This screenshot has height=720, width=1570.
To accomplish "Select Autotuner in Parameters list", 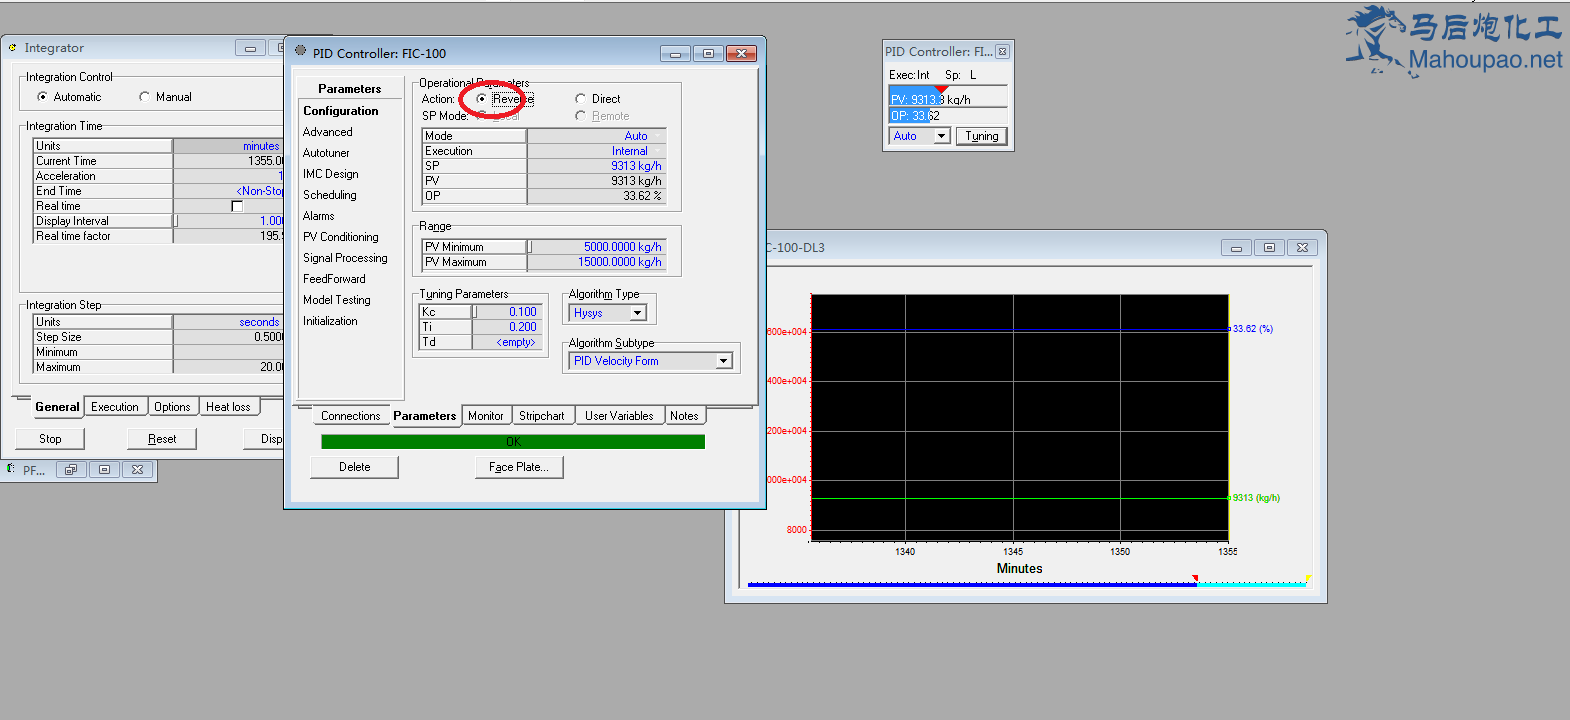I will (x=327, y=153).
